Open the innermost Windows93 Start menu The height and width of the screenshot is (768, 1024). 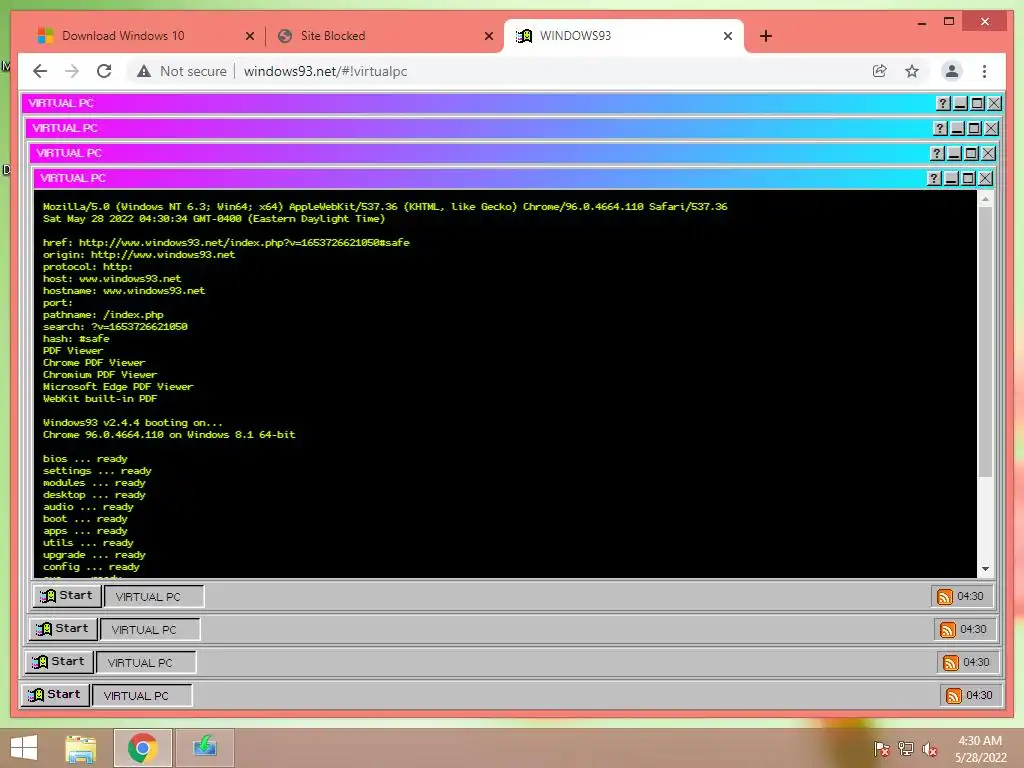67,596
